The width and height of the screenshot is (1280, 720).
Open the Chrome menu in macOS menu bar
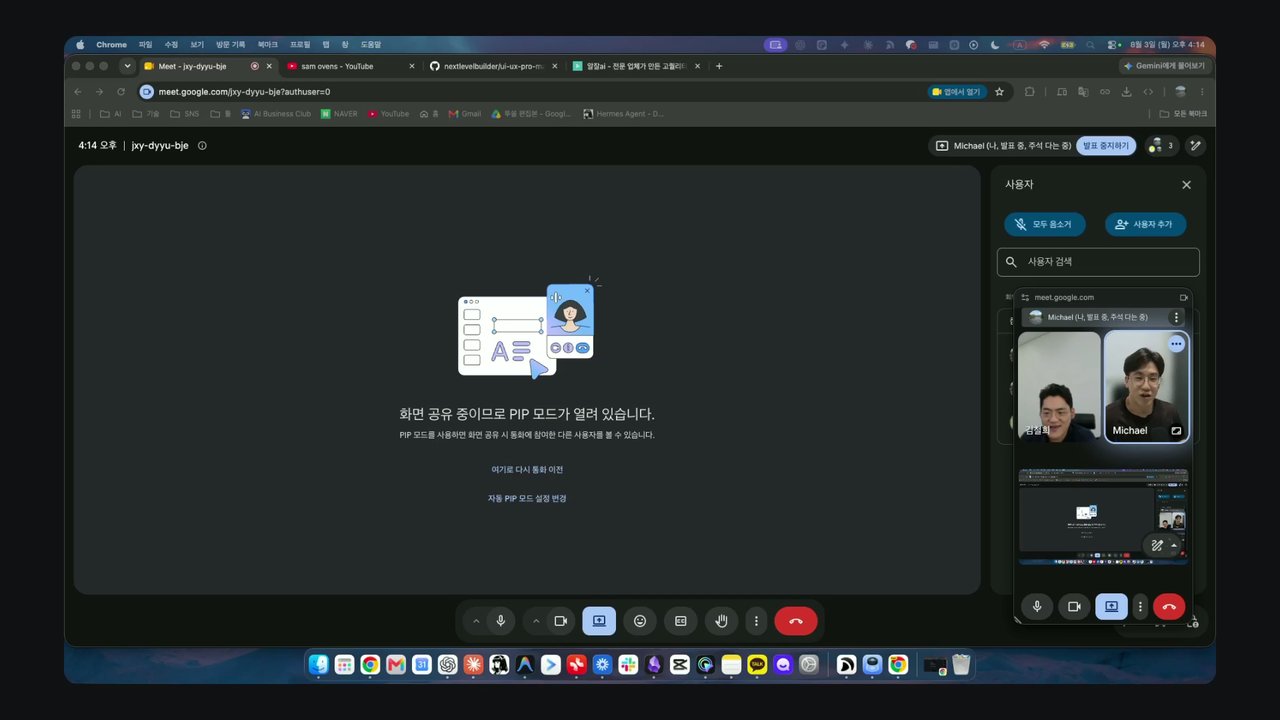[112, 45]
